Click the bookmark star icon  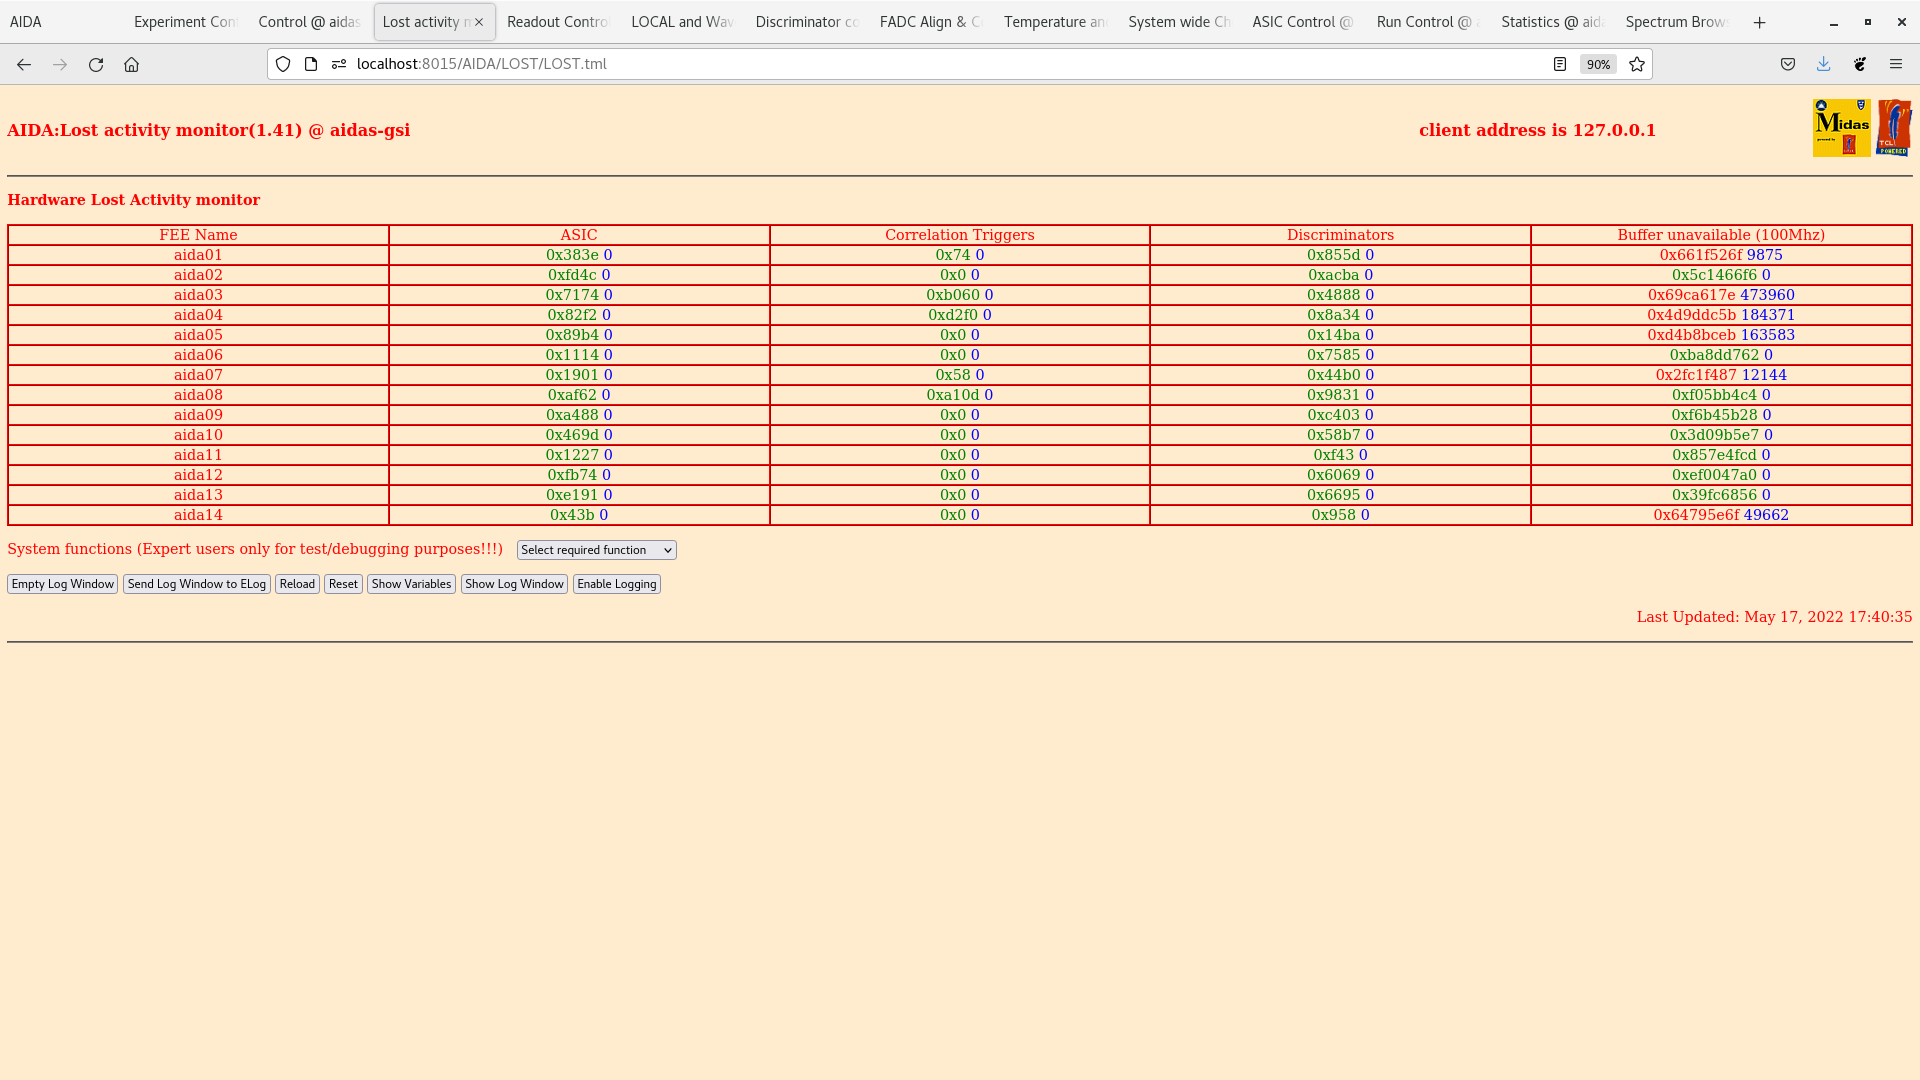pos(1637,64)
